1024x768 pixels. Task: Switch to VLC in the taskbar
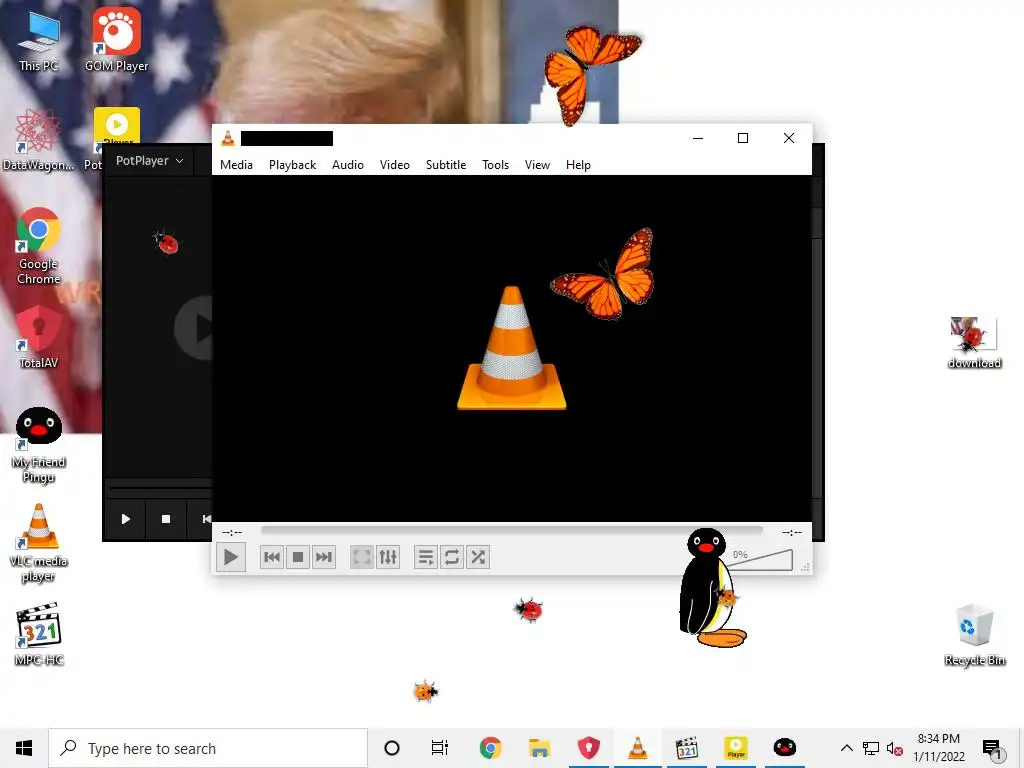[637, 748]
